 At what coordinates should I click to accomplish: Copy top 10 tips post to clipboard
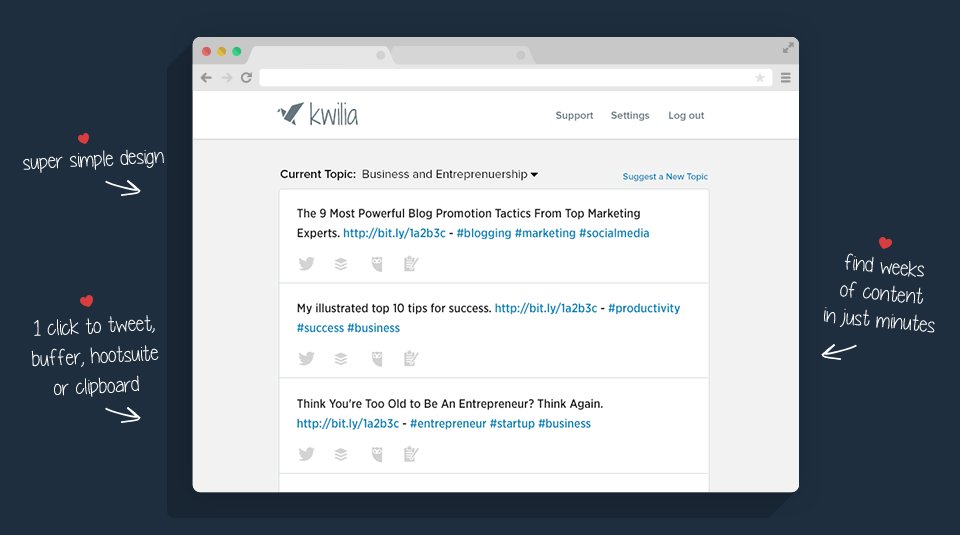[x=411, y=358]
